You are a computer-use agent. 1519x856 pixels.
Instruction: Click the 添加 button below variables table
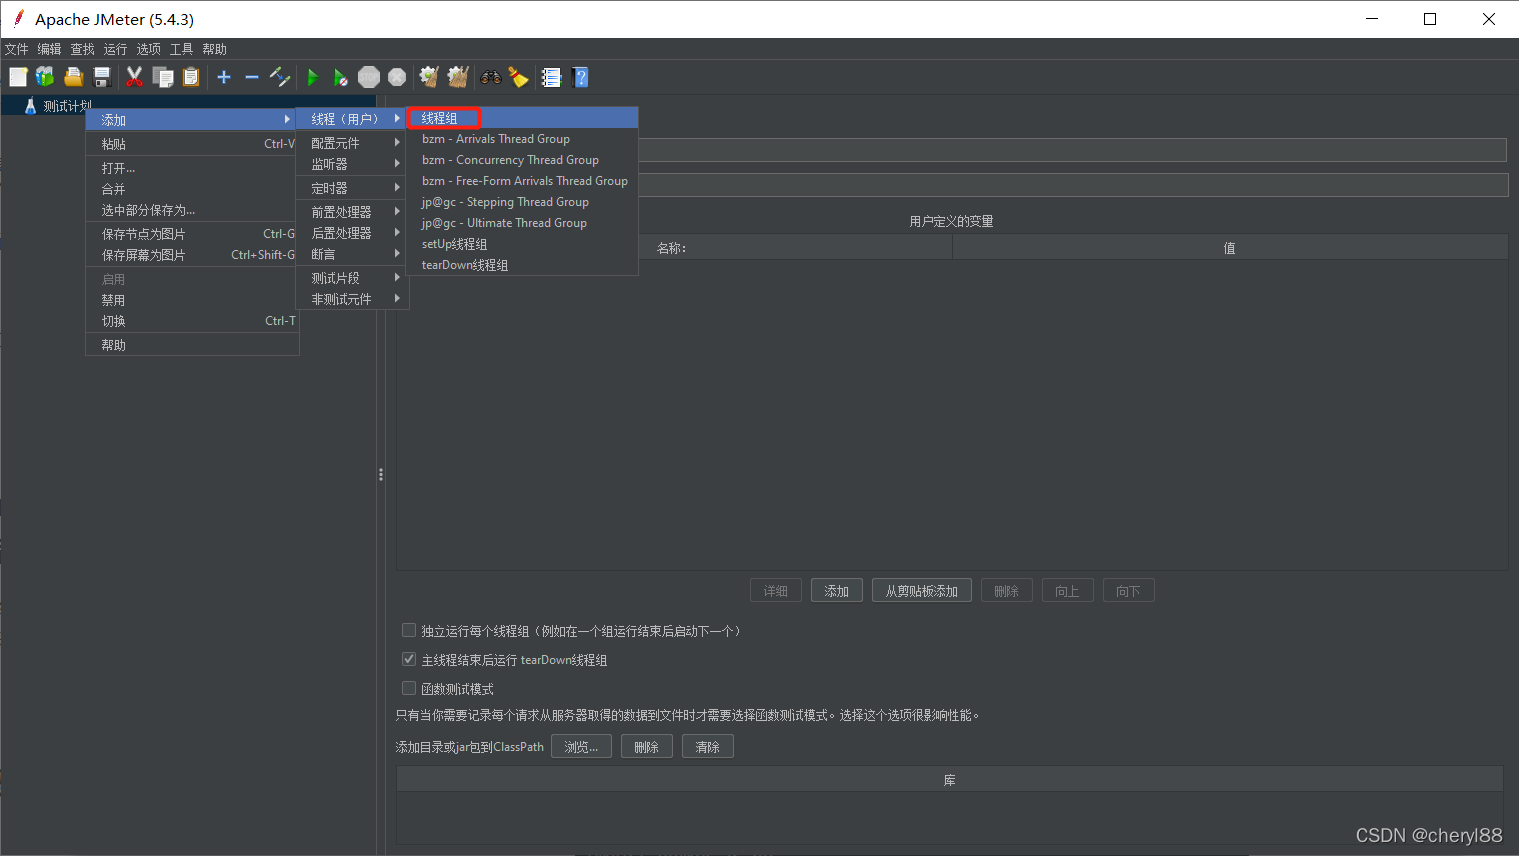(x=837, y=591)
